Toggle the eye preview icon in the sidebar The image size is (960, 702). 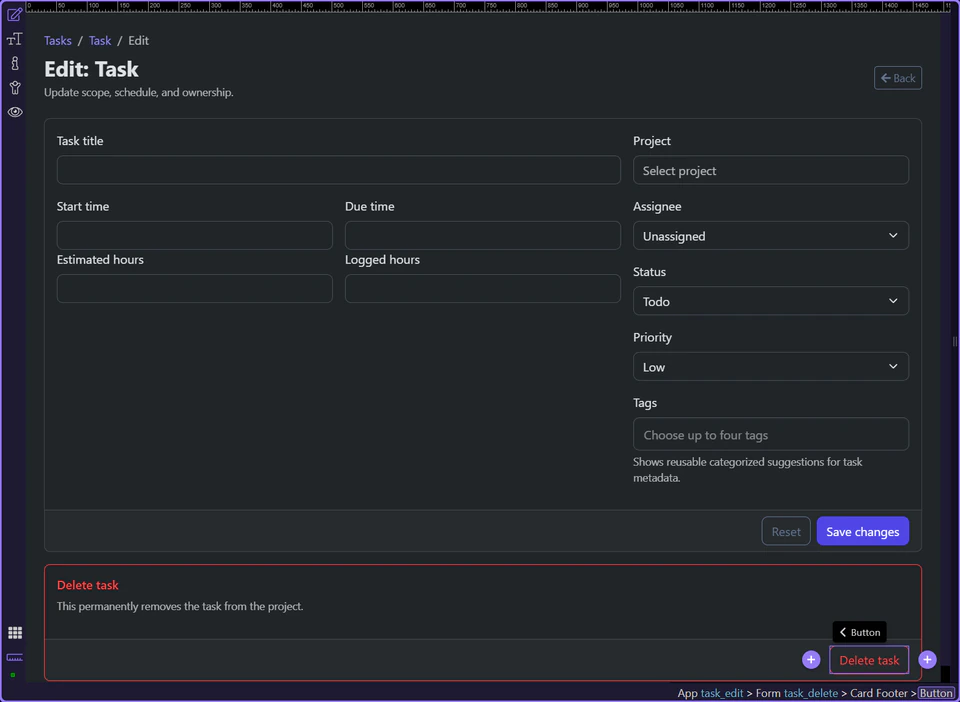tap(14, 112)
